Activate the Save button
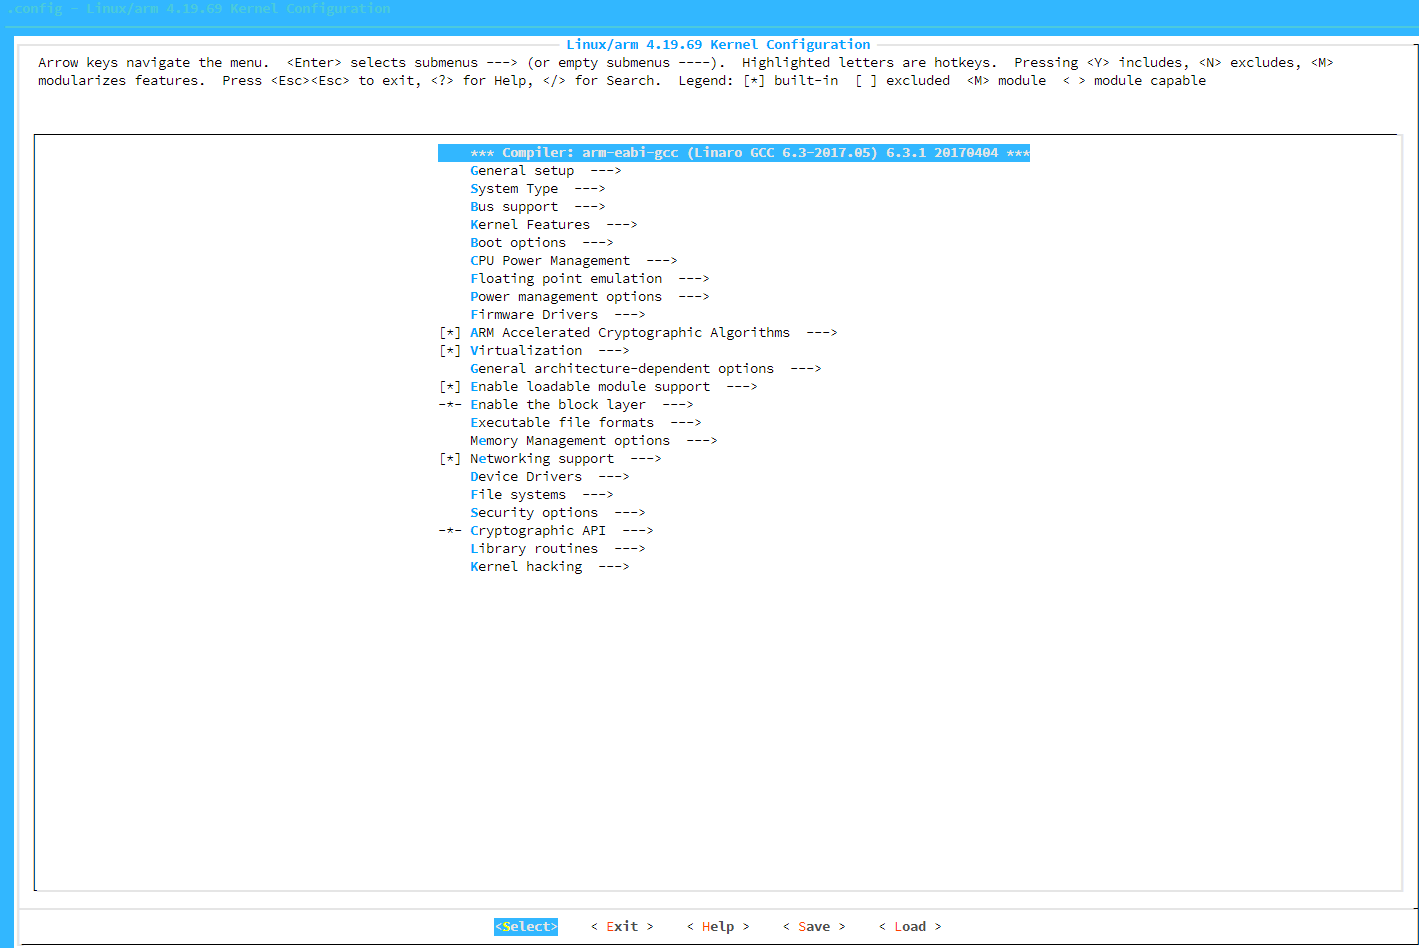This screenshot has width=1419, height=948. click(x=813, y=926)
